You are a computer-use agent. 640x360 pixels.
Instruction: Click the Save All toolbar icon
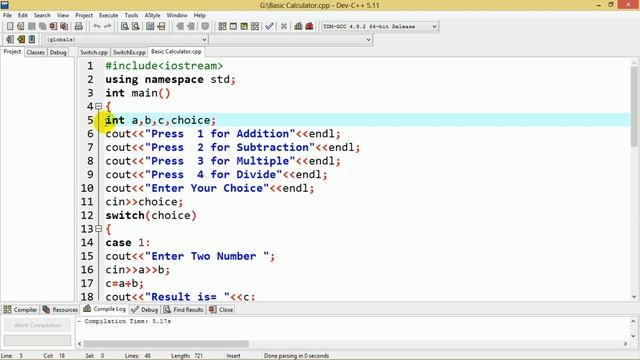click(x=42, y=26)
